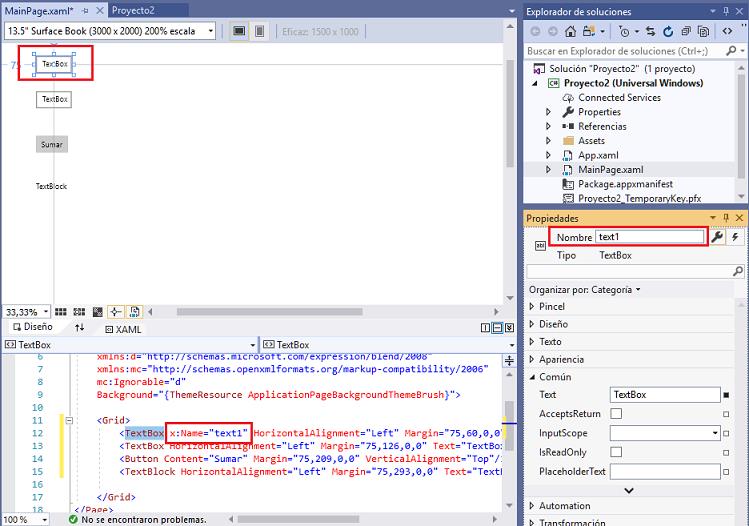Click the solutions and folders view switch icon
Viewport: 749px width, 526px height.
[589, 32]
